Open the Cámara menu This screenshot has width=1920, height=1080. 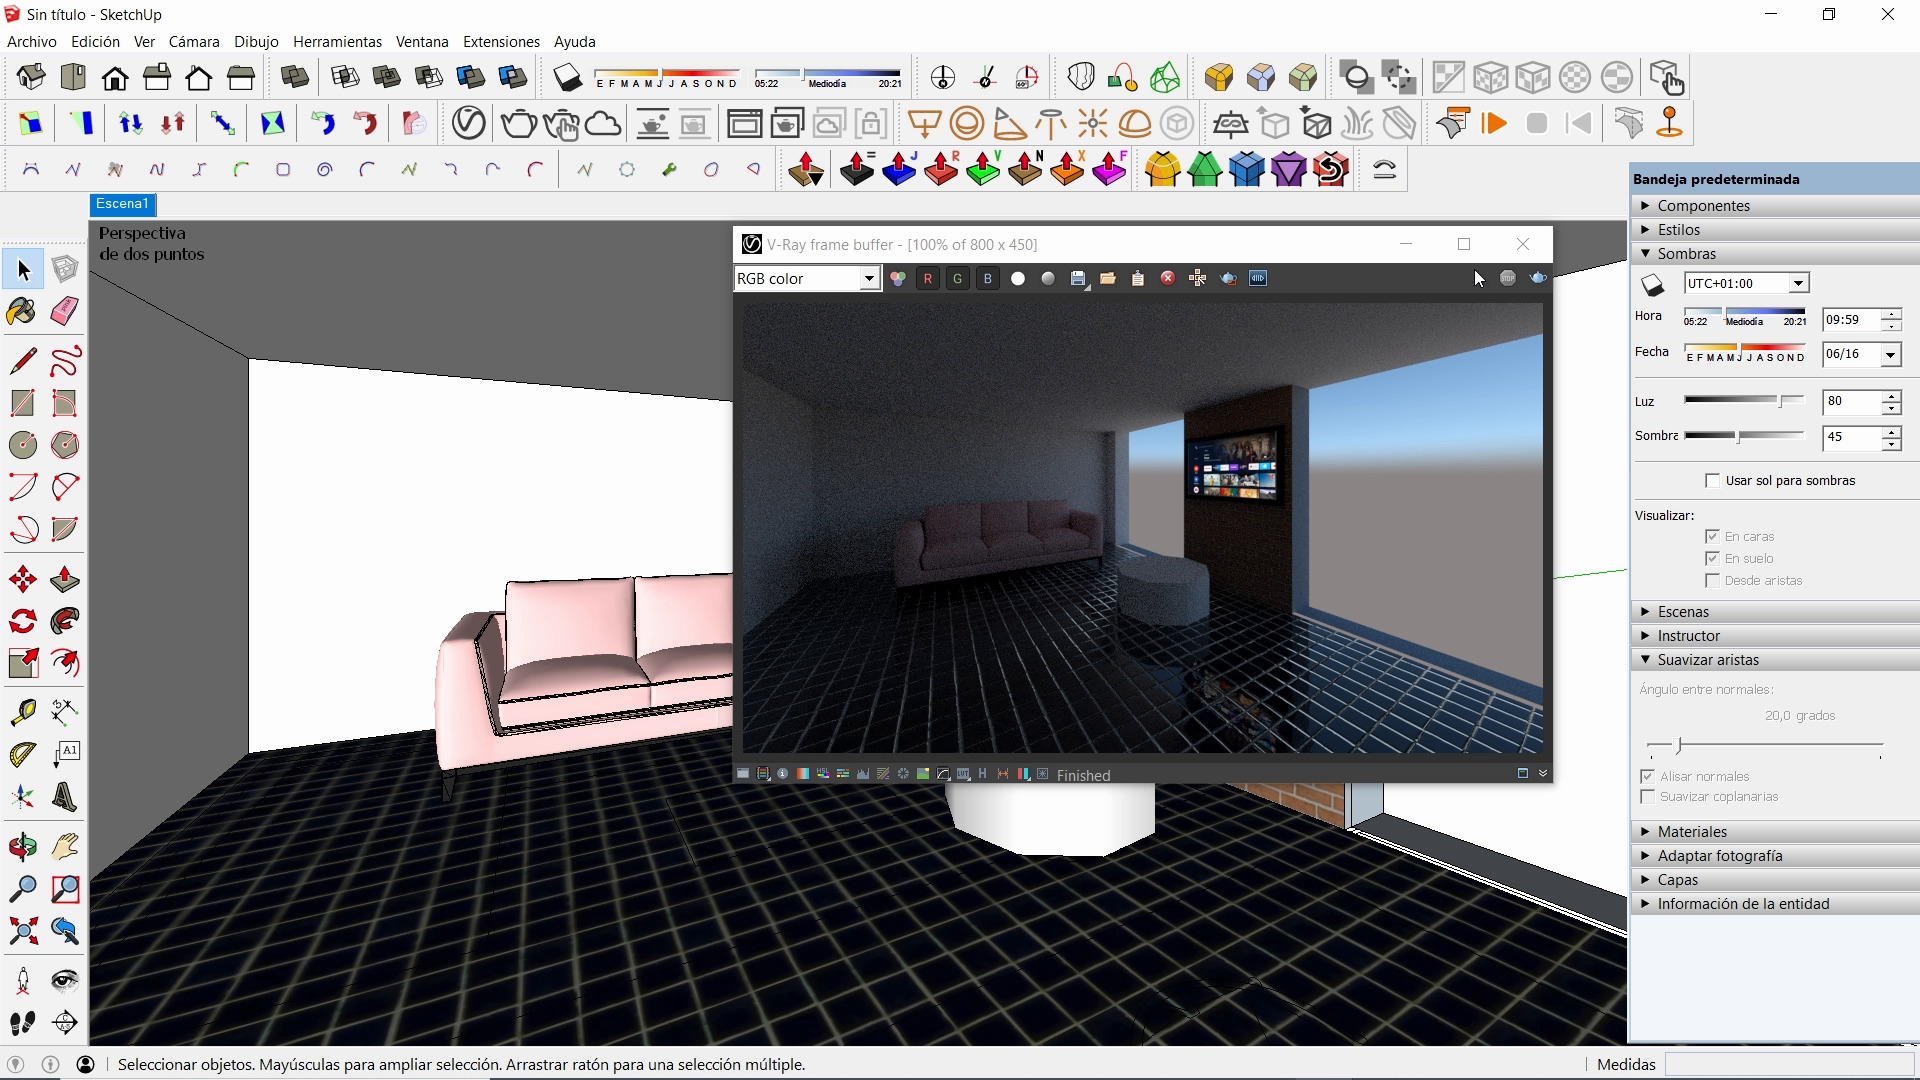click(x=194, y=42)
